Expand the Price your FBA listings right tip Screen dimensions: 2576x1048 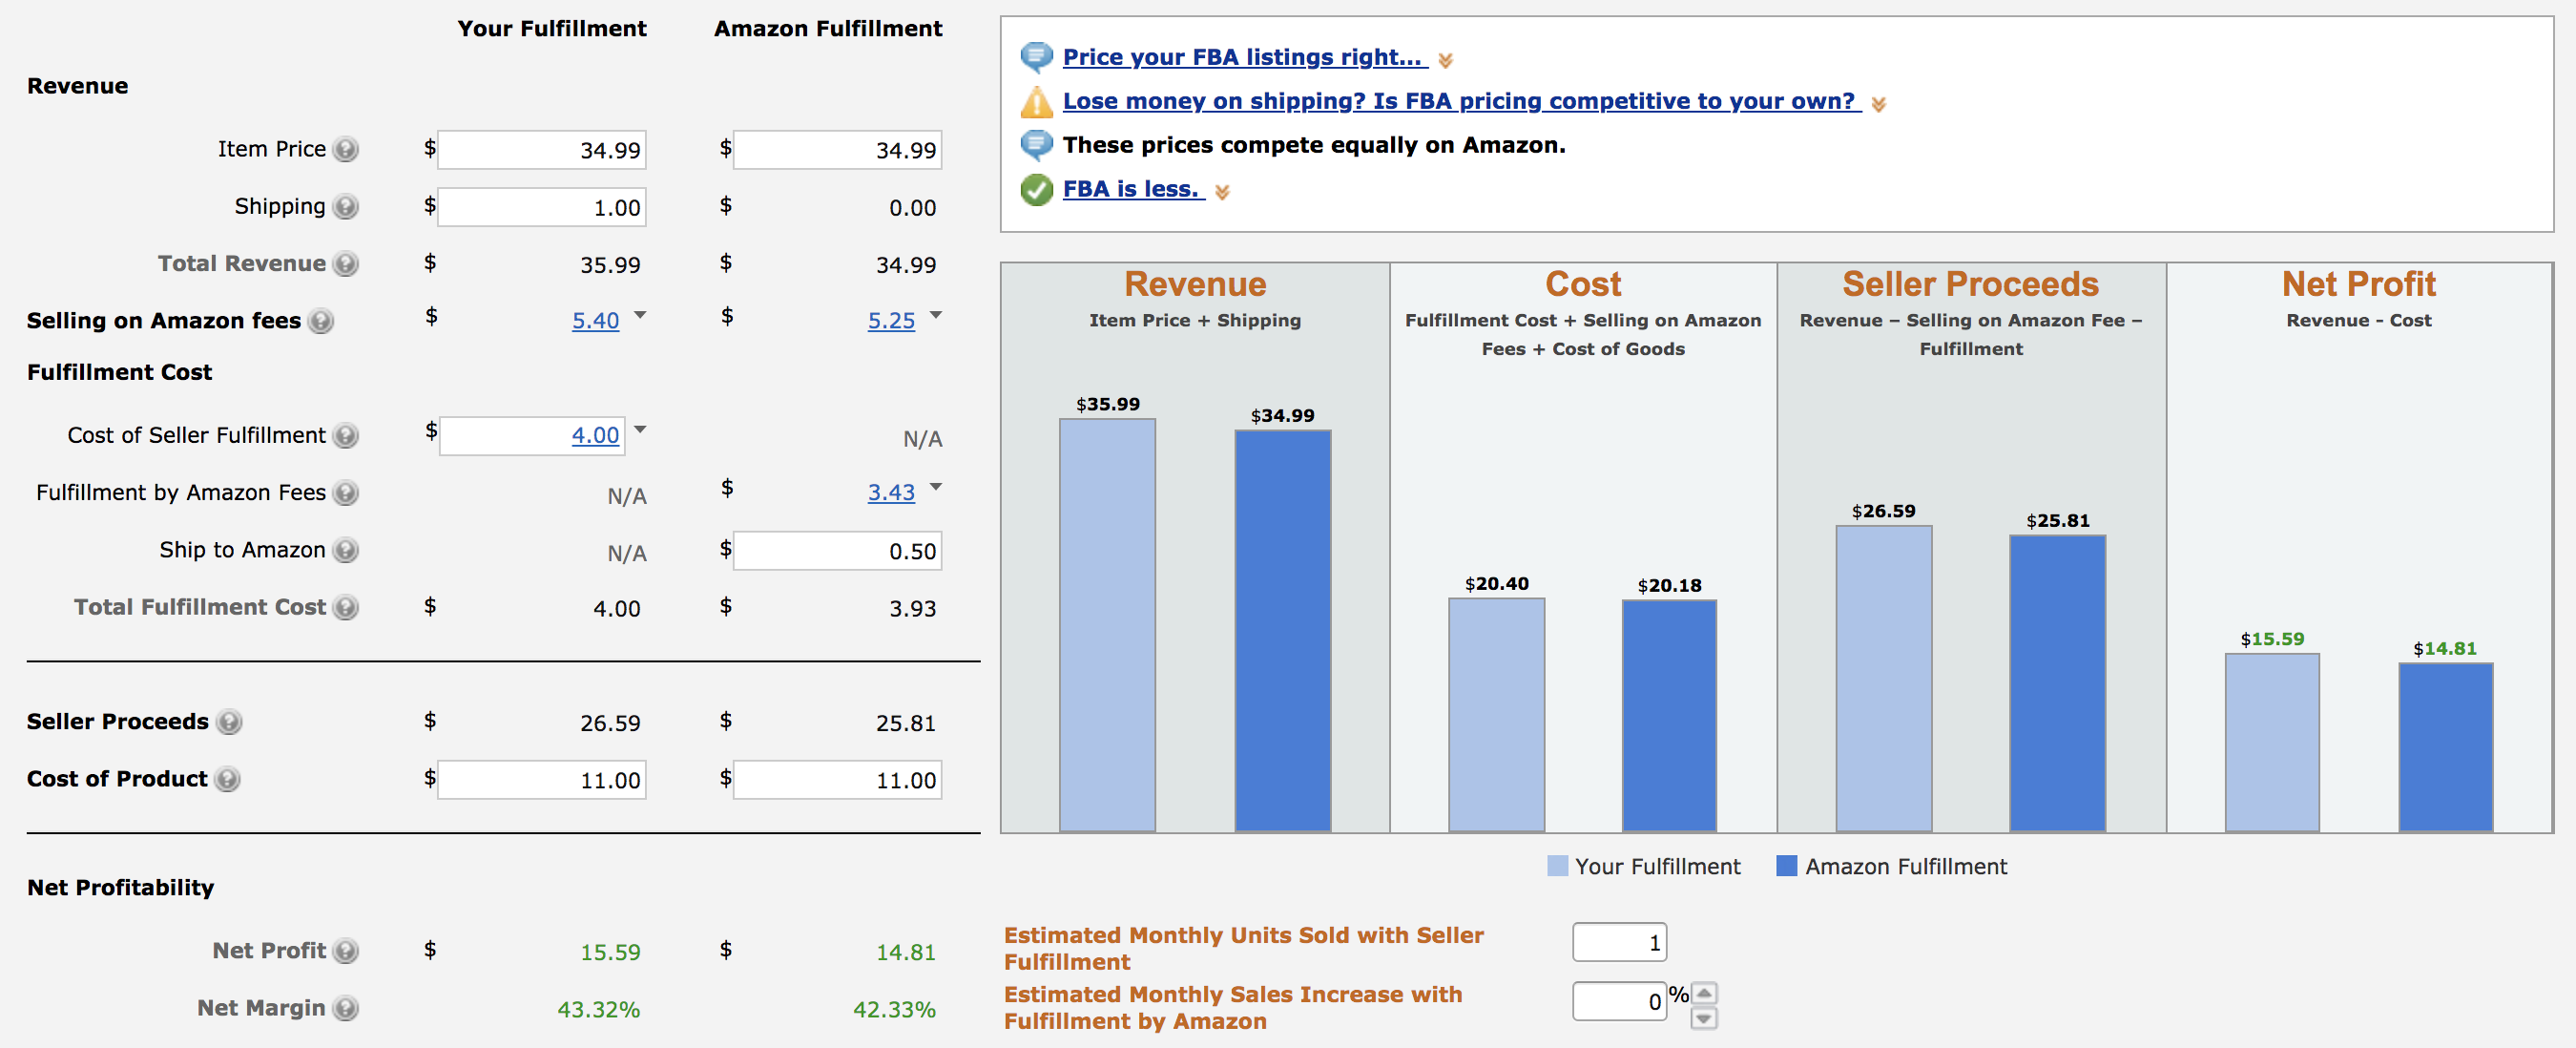coord(1445,61)
